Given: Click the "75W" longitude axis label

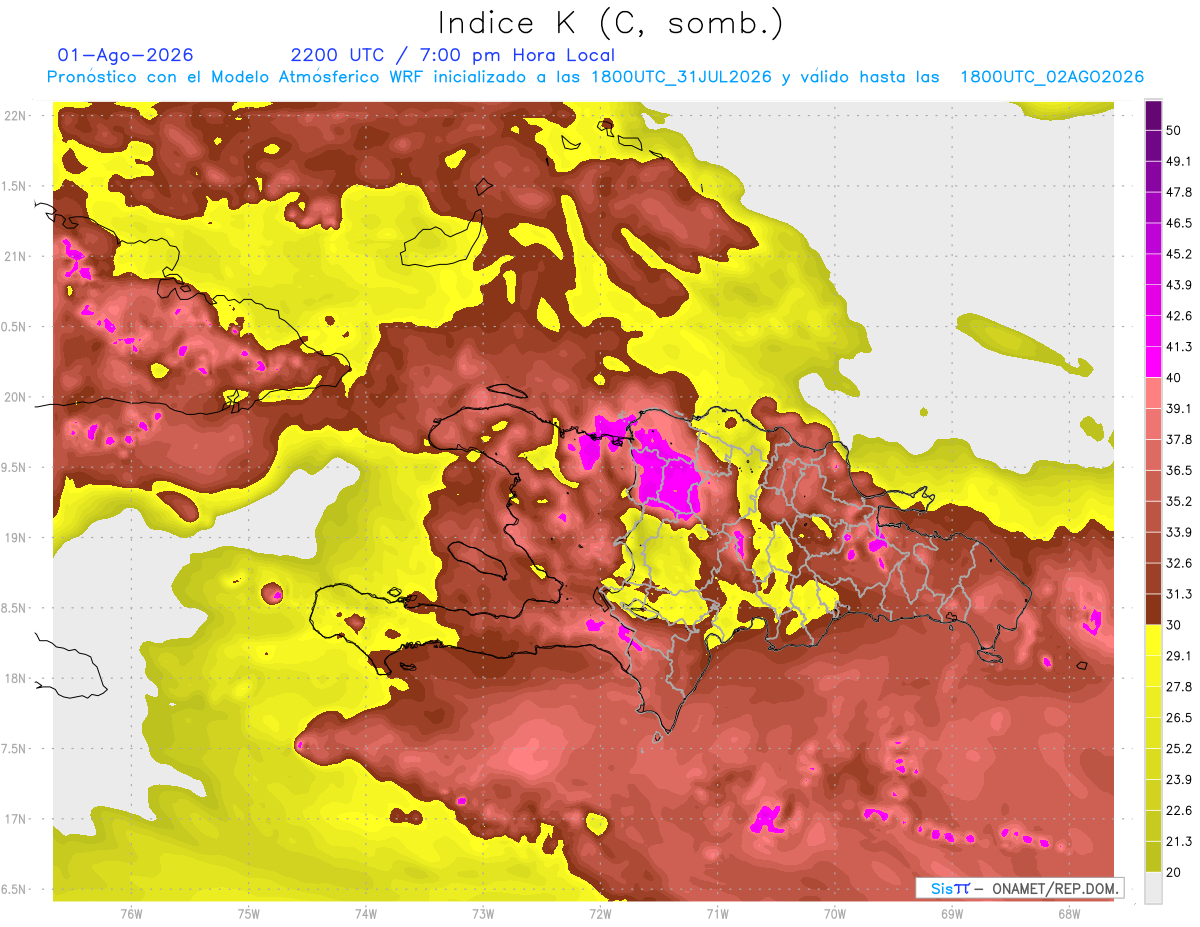Looking at the screenshot, I should pyautogui.click(x=249, y=914).
